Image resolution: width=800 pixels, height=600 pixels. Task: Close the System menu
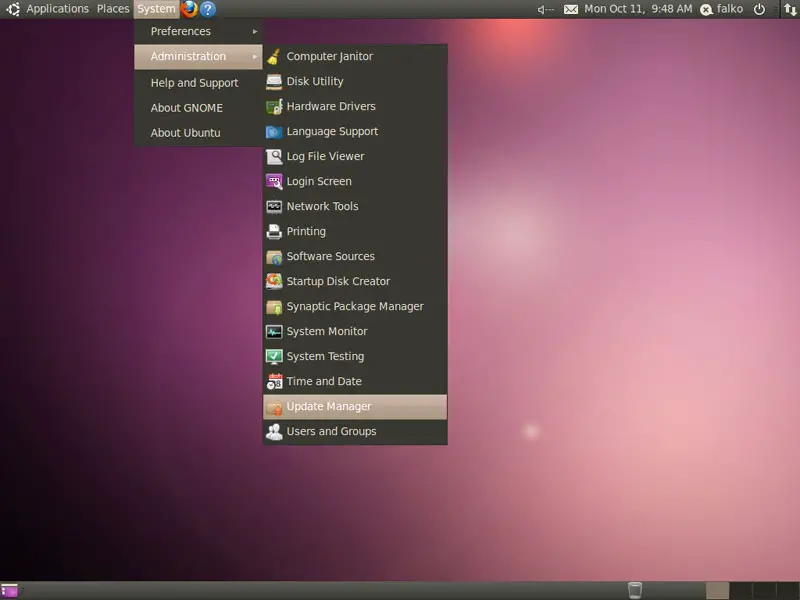pyautogui.click(x=156, y=9)
